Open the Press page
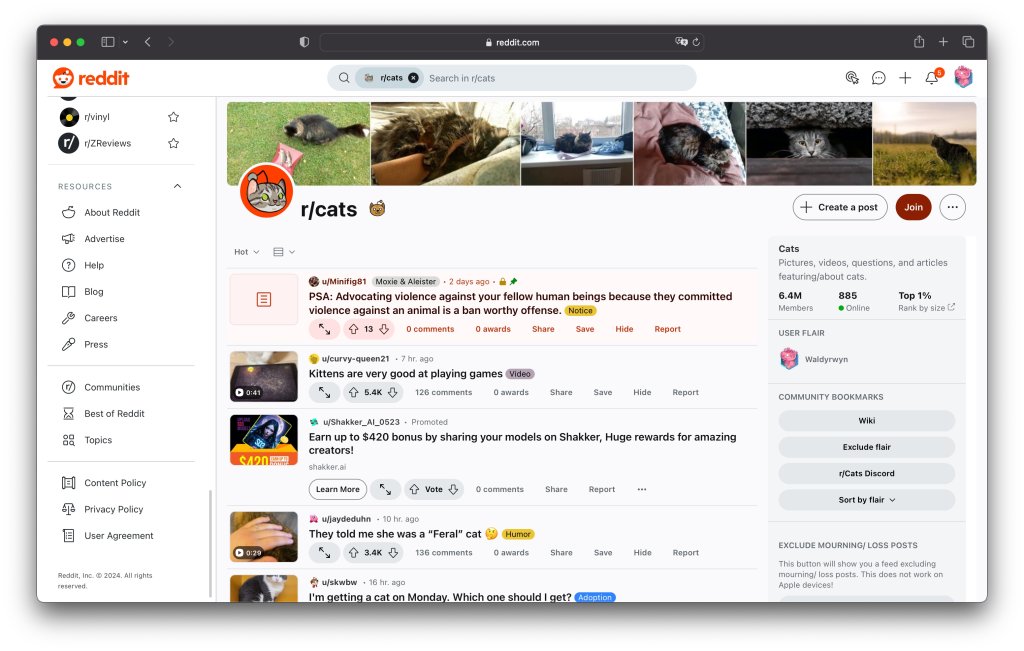The image size is (1024, 651). coord(96,344)
